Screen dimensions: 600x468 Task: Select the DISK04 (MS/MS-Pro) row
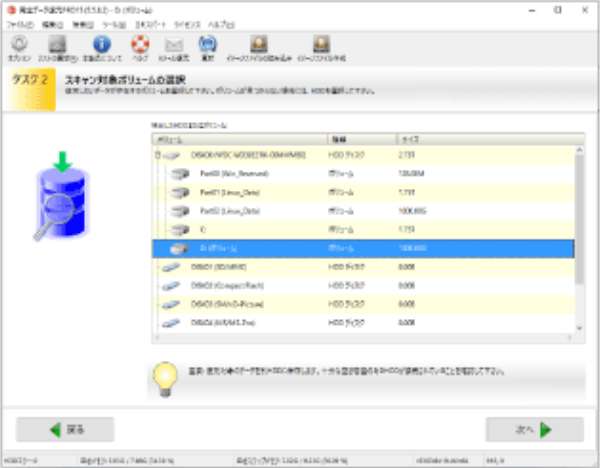pos(364,323)
